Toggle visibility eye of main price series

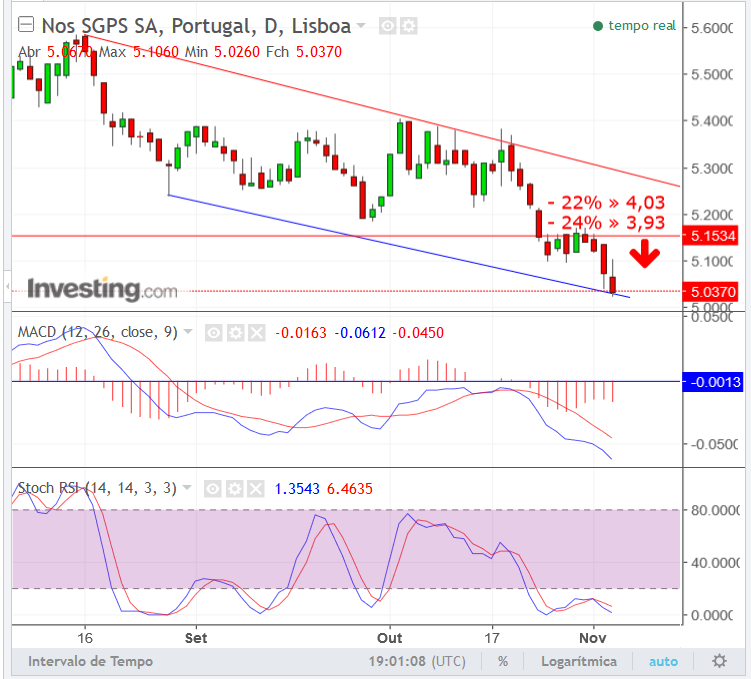point(387,26)
